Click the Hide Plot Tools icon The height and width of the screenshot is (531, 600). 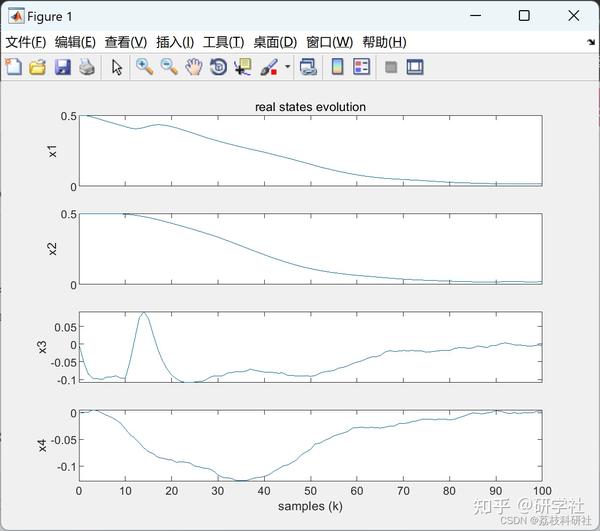click(x=391, y=67)
